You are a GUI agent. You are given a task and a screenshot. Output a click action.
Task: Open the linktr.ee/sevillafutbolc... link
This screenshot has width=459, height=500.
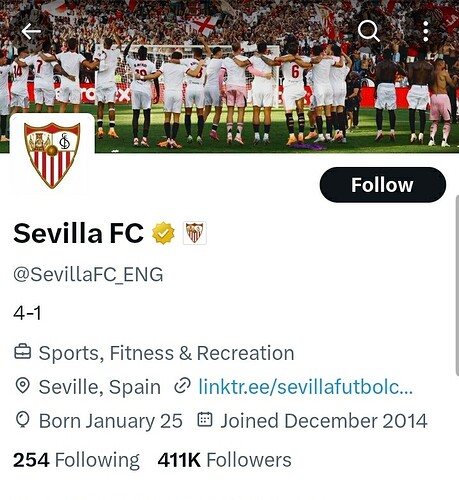(306, 387)
